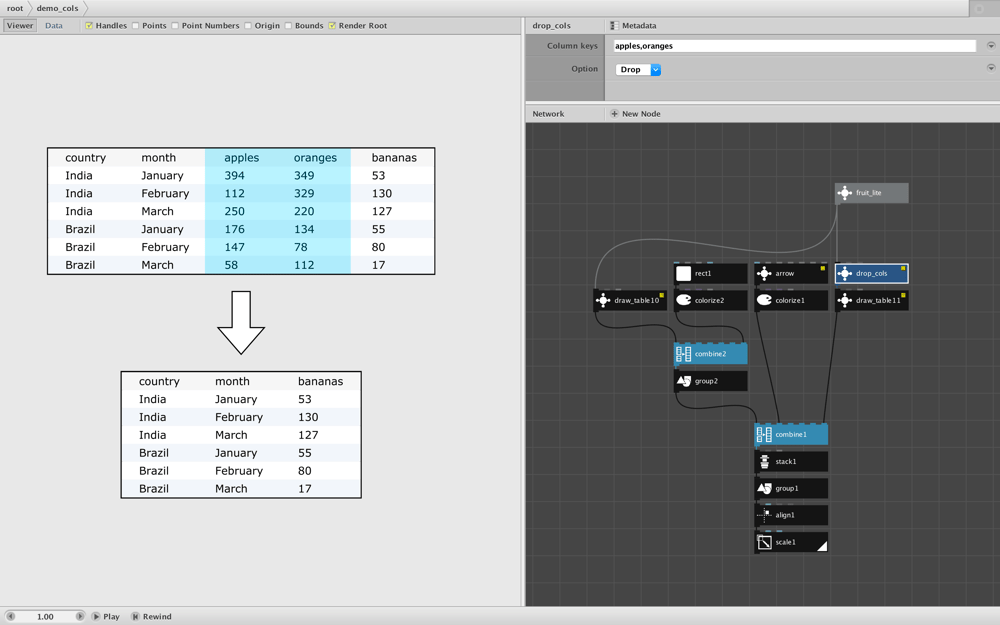The height and width of the screenshot is (625, 1000).
Task: Select the scale1 node icon
Action: [764, 542]
